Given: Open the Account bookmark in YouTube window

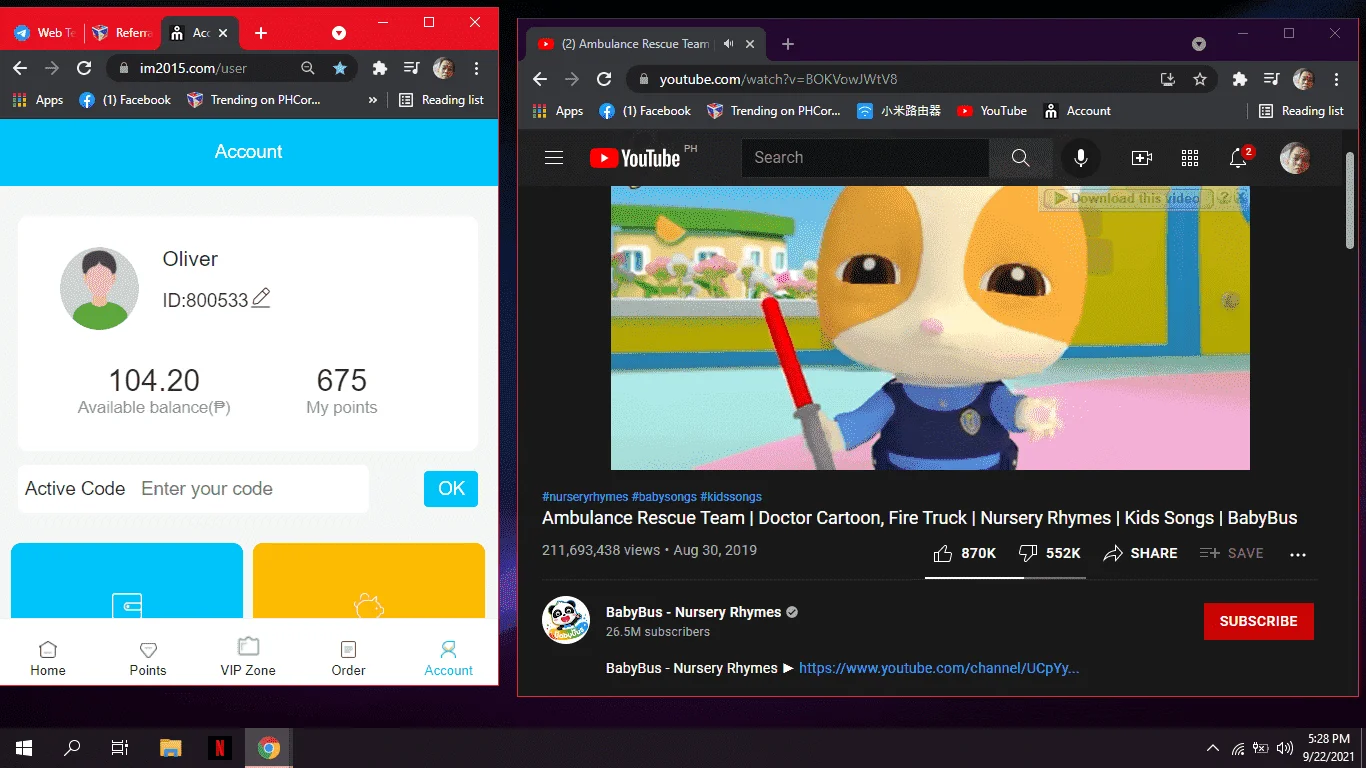Looking at the screenshot, I should 1077,111.
